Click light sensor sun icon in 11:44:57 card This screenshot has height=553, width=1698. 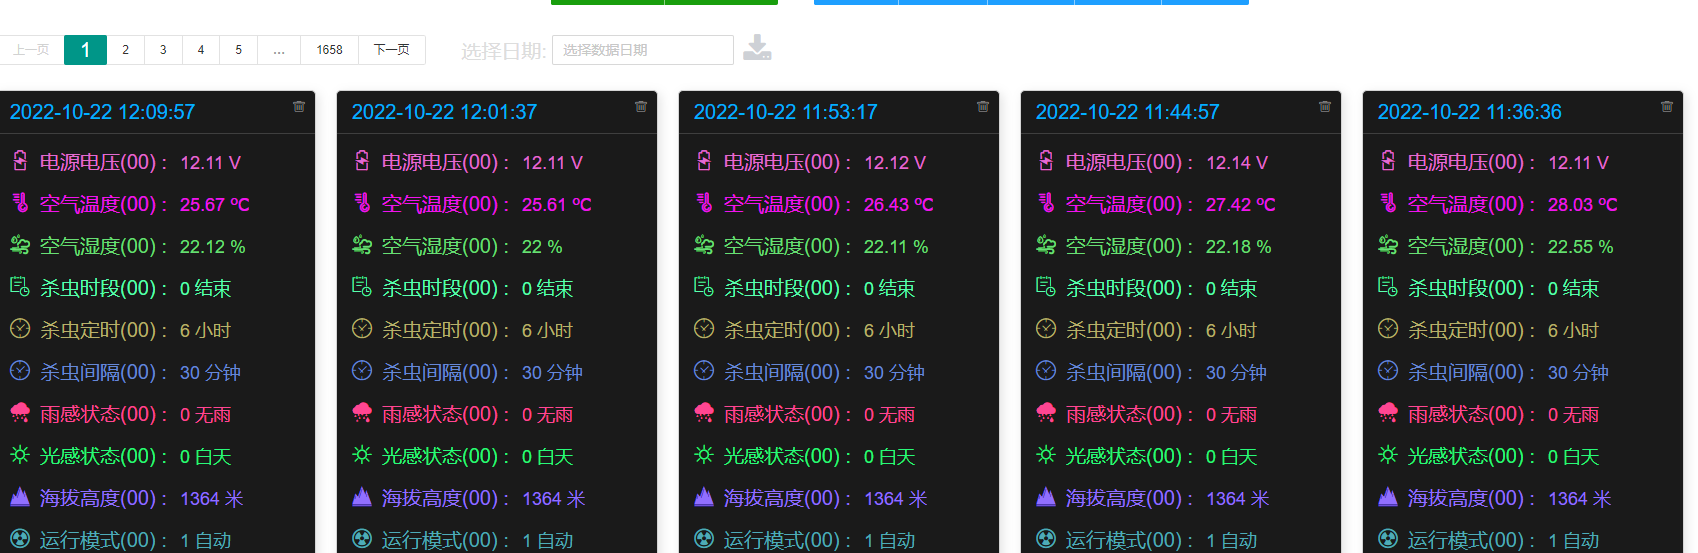pyautogui.click(x=1046, y=455)
